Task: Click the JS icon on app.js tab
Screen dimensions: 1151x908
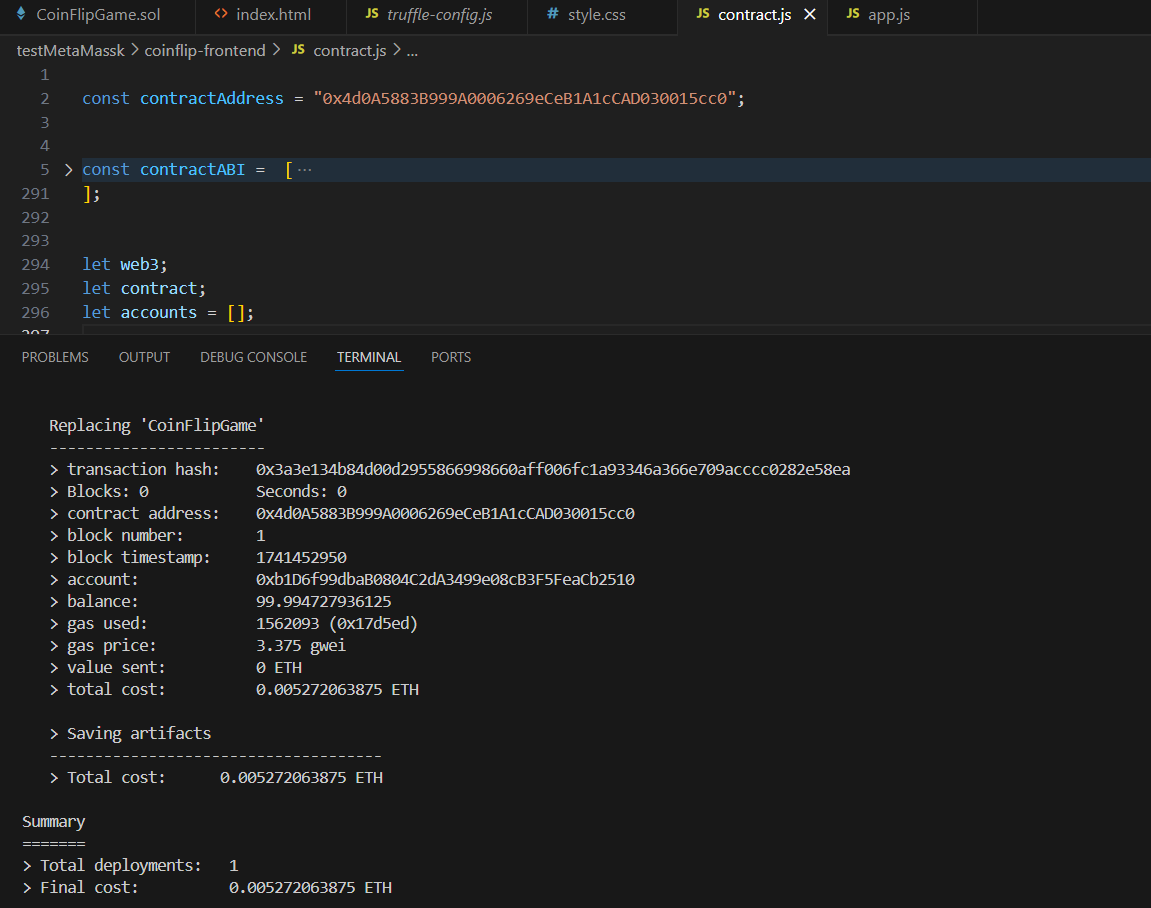Action: point(853,15)
